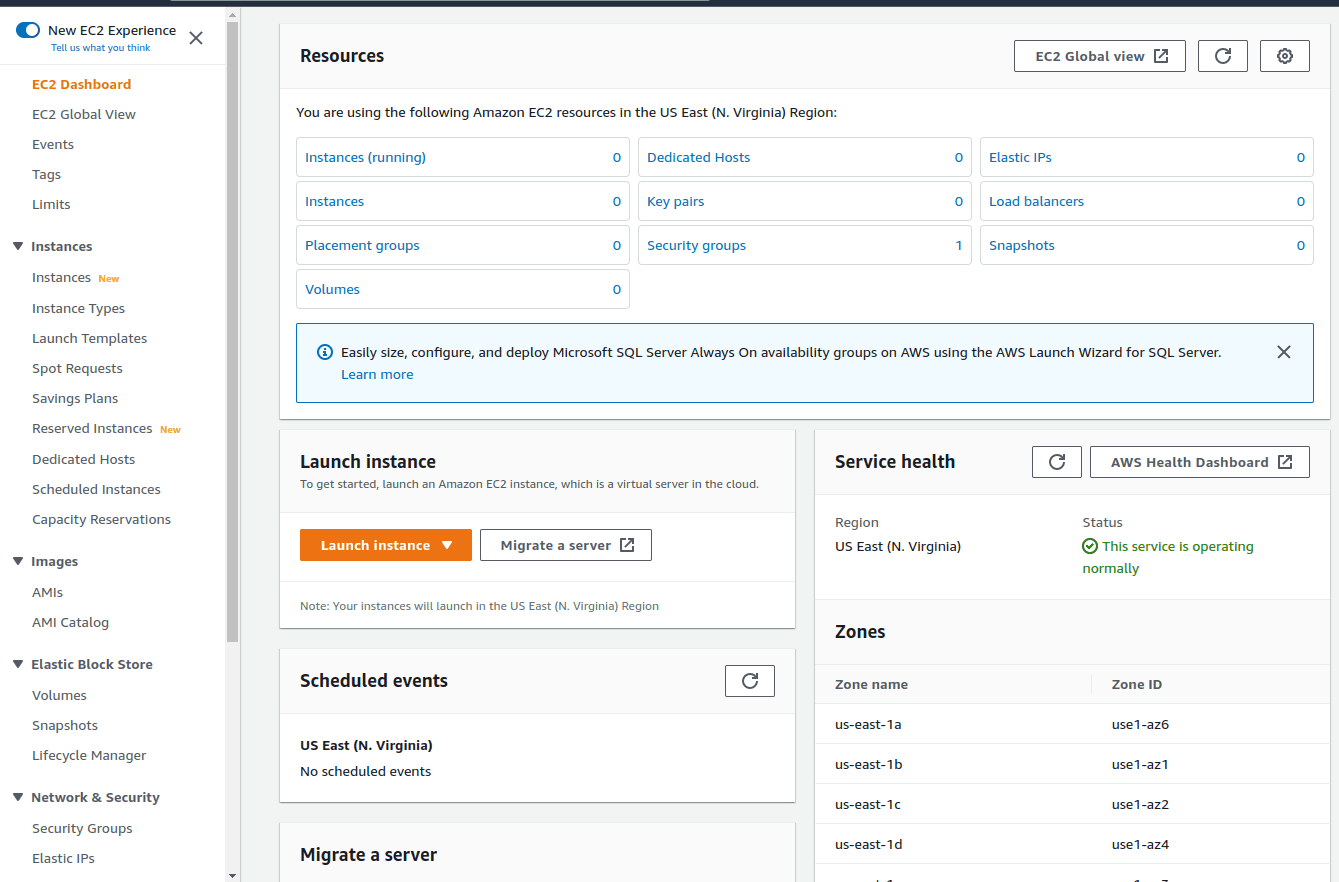Open AMI Catalog from the sidebar
The height and width of the screenshot is (882, 1339).
pos(70,622)
